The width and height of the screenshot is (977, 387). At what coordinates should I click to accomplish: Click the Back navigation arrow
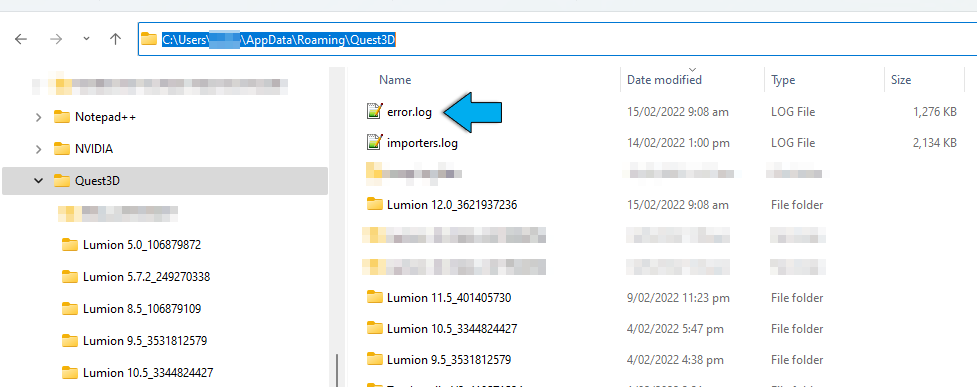tap(21, 39)
